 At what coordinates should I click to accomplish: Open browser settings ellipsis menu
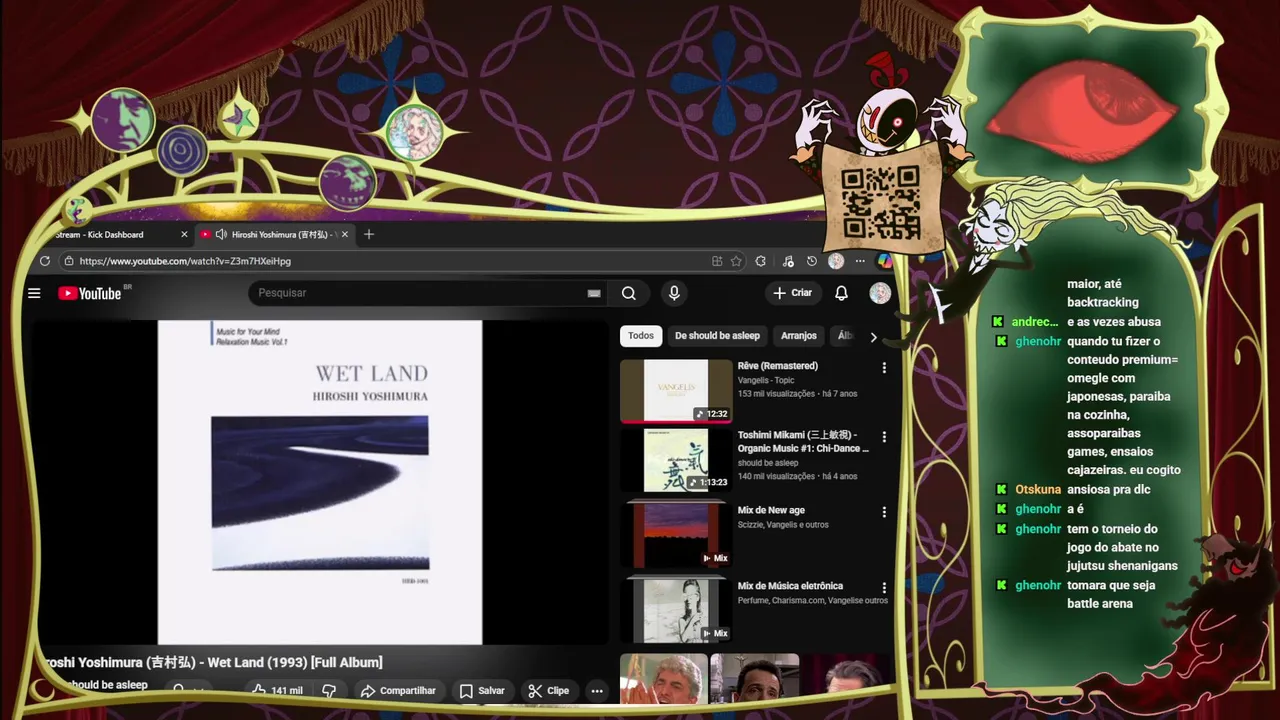pyautogui.click(x=860, y=261)
